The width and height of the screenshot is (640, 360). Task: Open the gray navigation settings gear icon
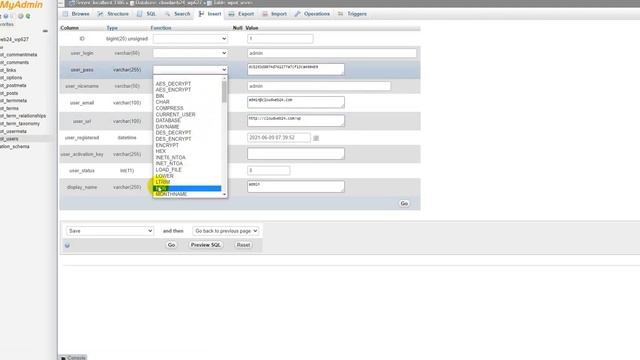(x=20, y=16)
